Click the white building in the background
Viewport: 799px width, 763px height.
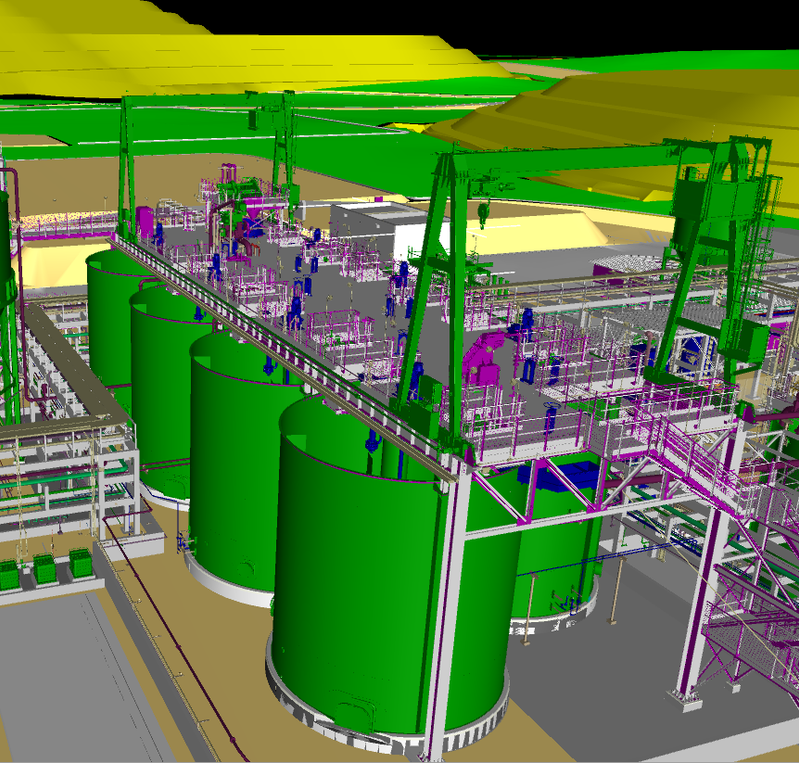[380, 227]
